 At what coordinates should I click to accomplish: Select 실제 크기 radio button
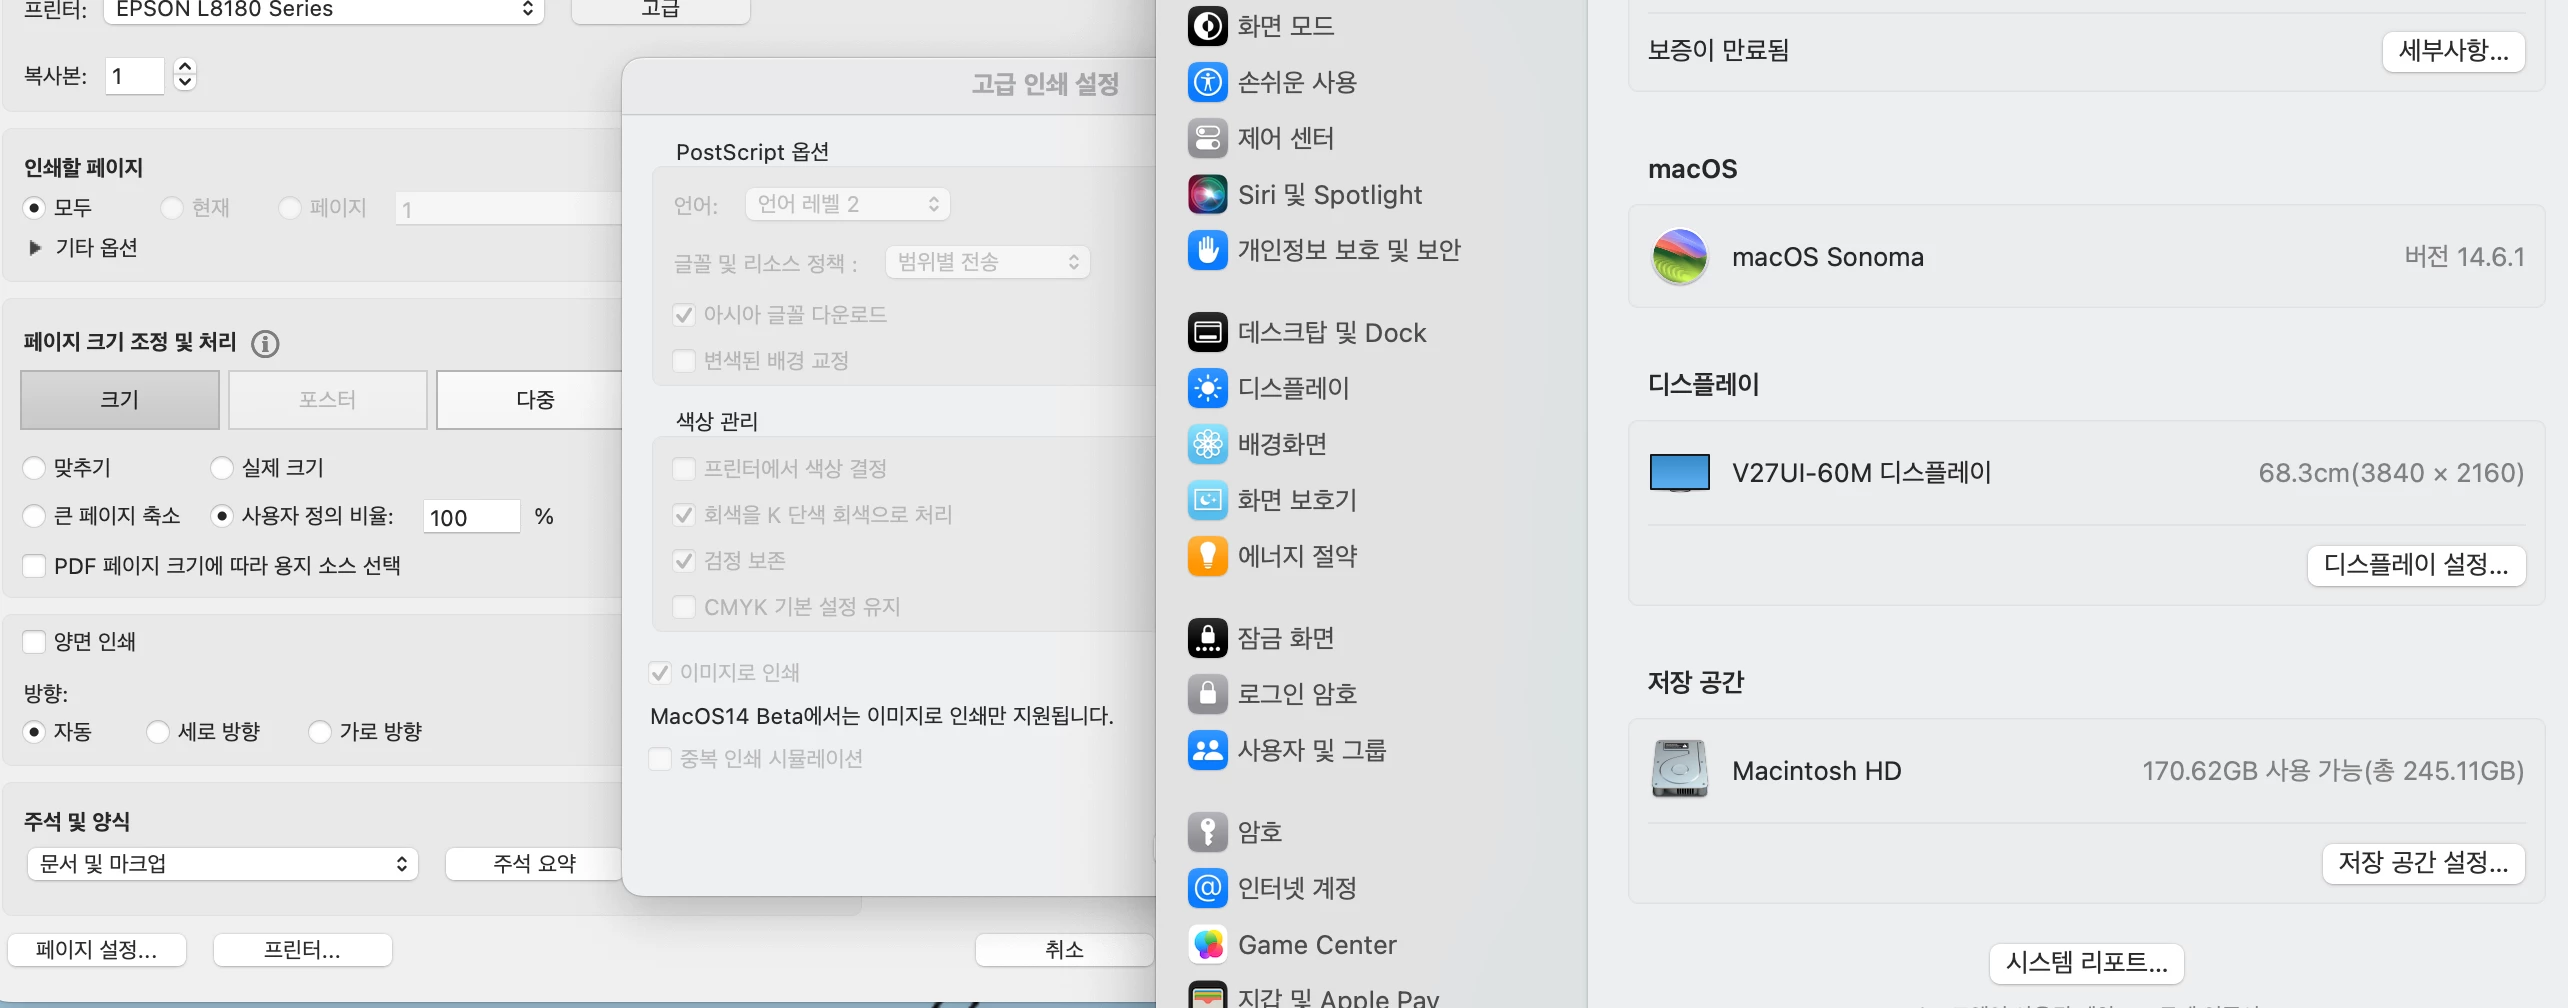(x=222, y=468)
